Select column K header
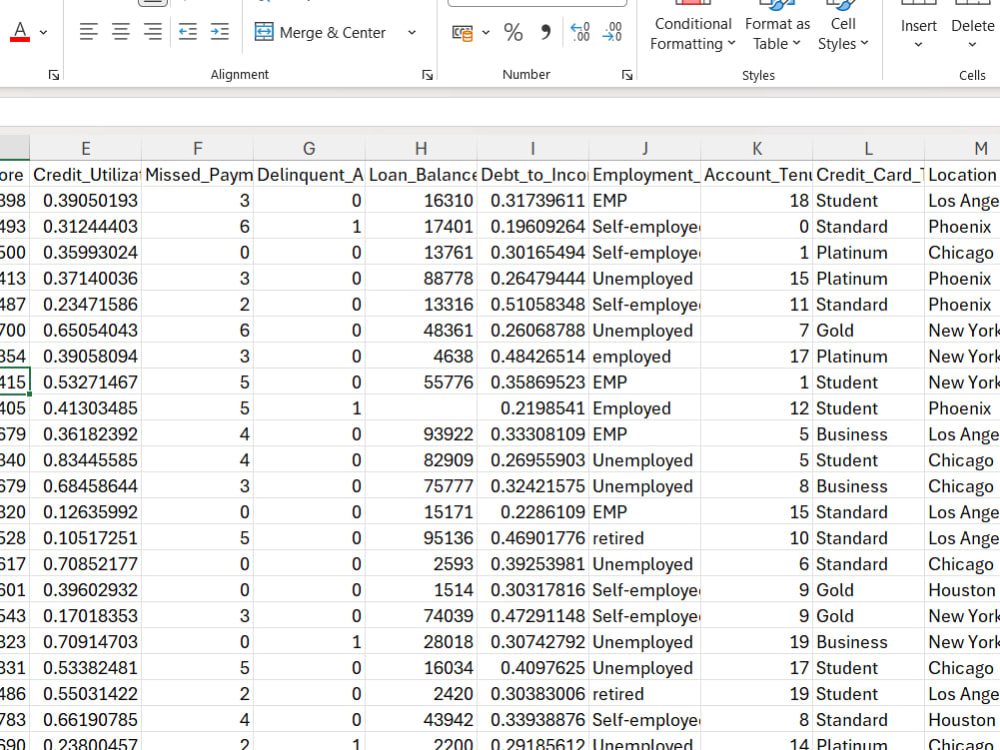This screenshot has height=750, width=1000. 757,149
